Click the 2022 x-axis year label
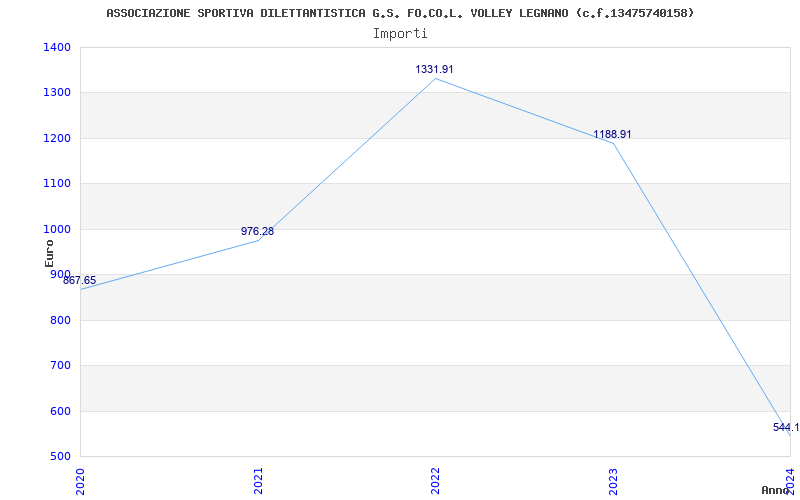 435,481
